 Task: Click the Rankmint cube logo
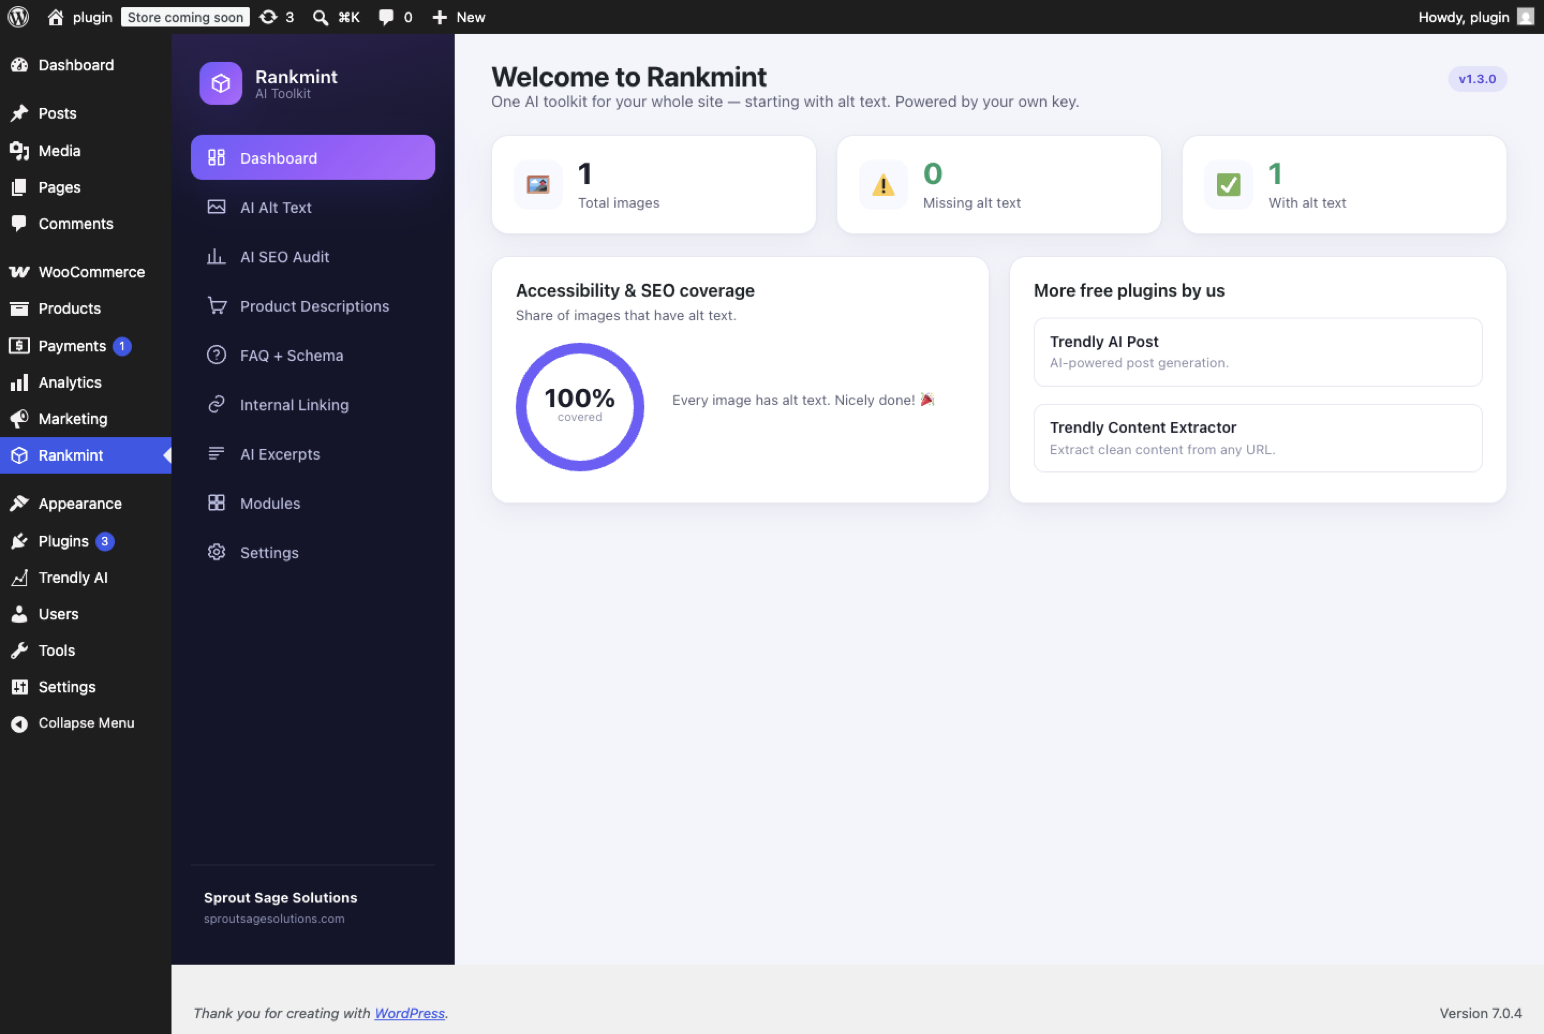click(221, 84)
